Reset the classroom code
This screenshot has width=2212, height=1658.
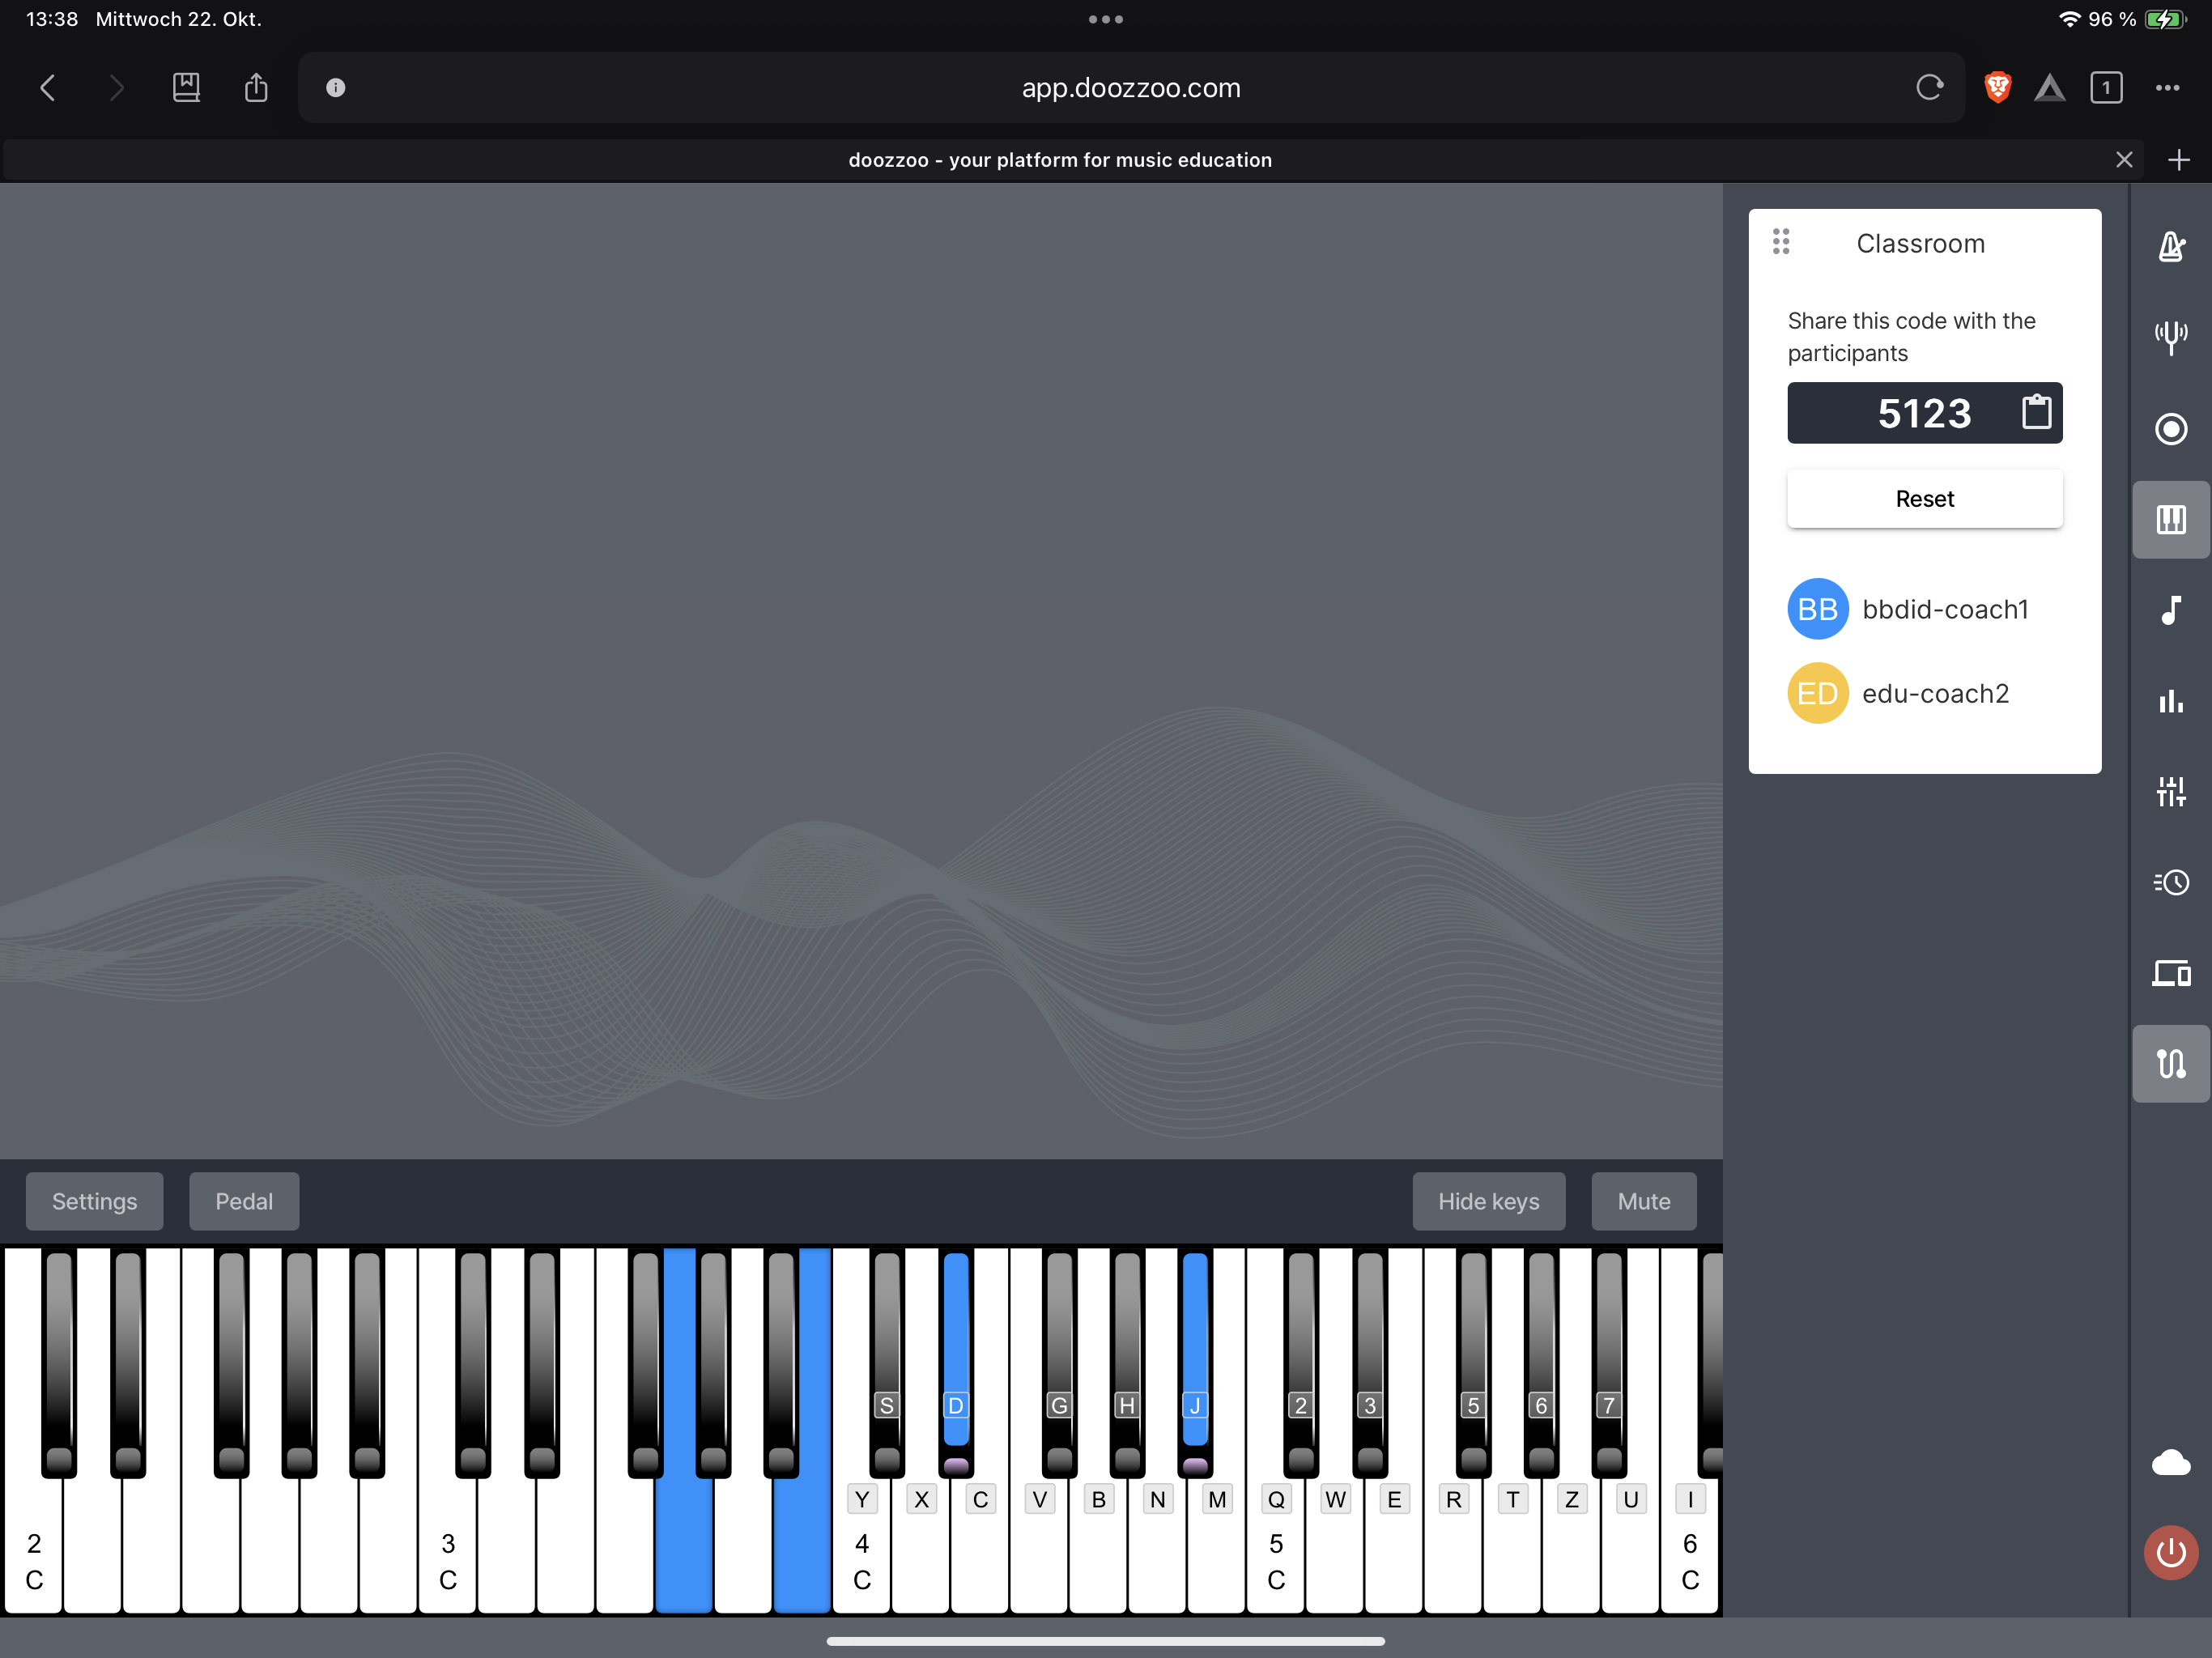coord(1924,498)
